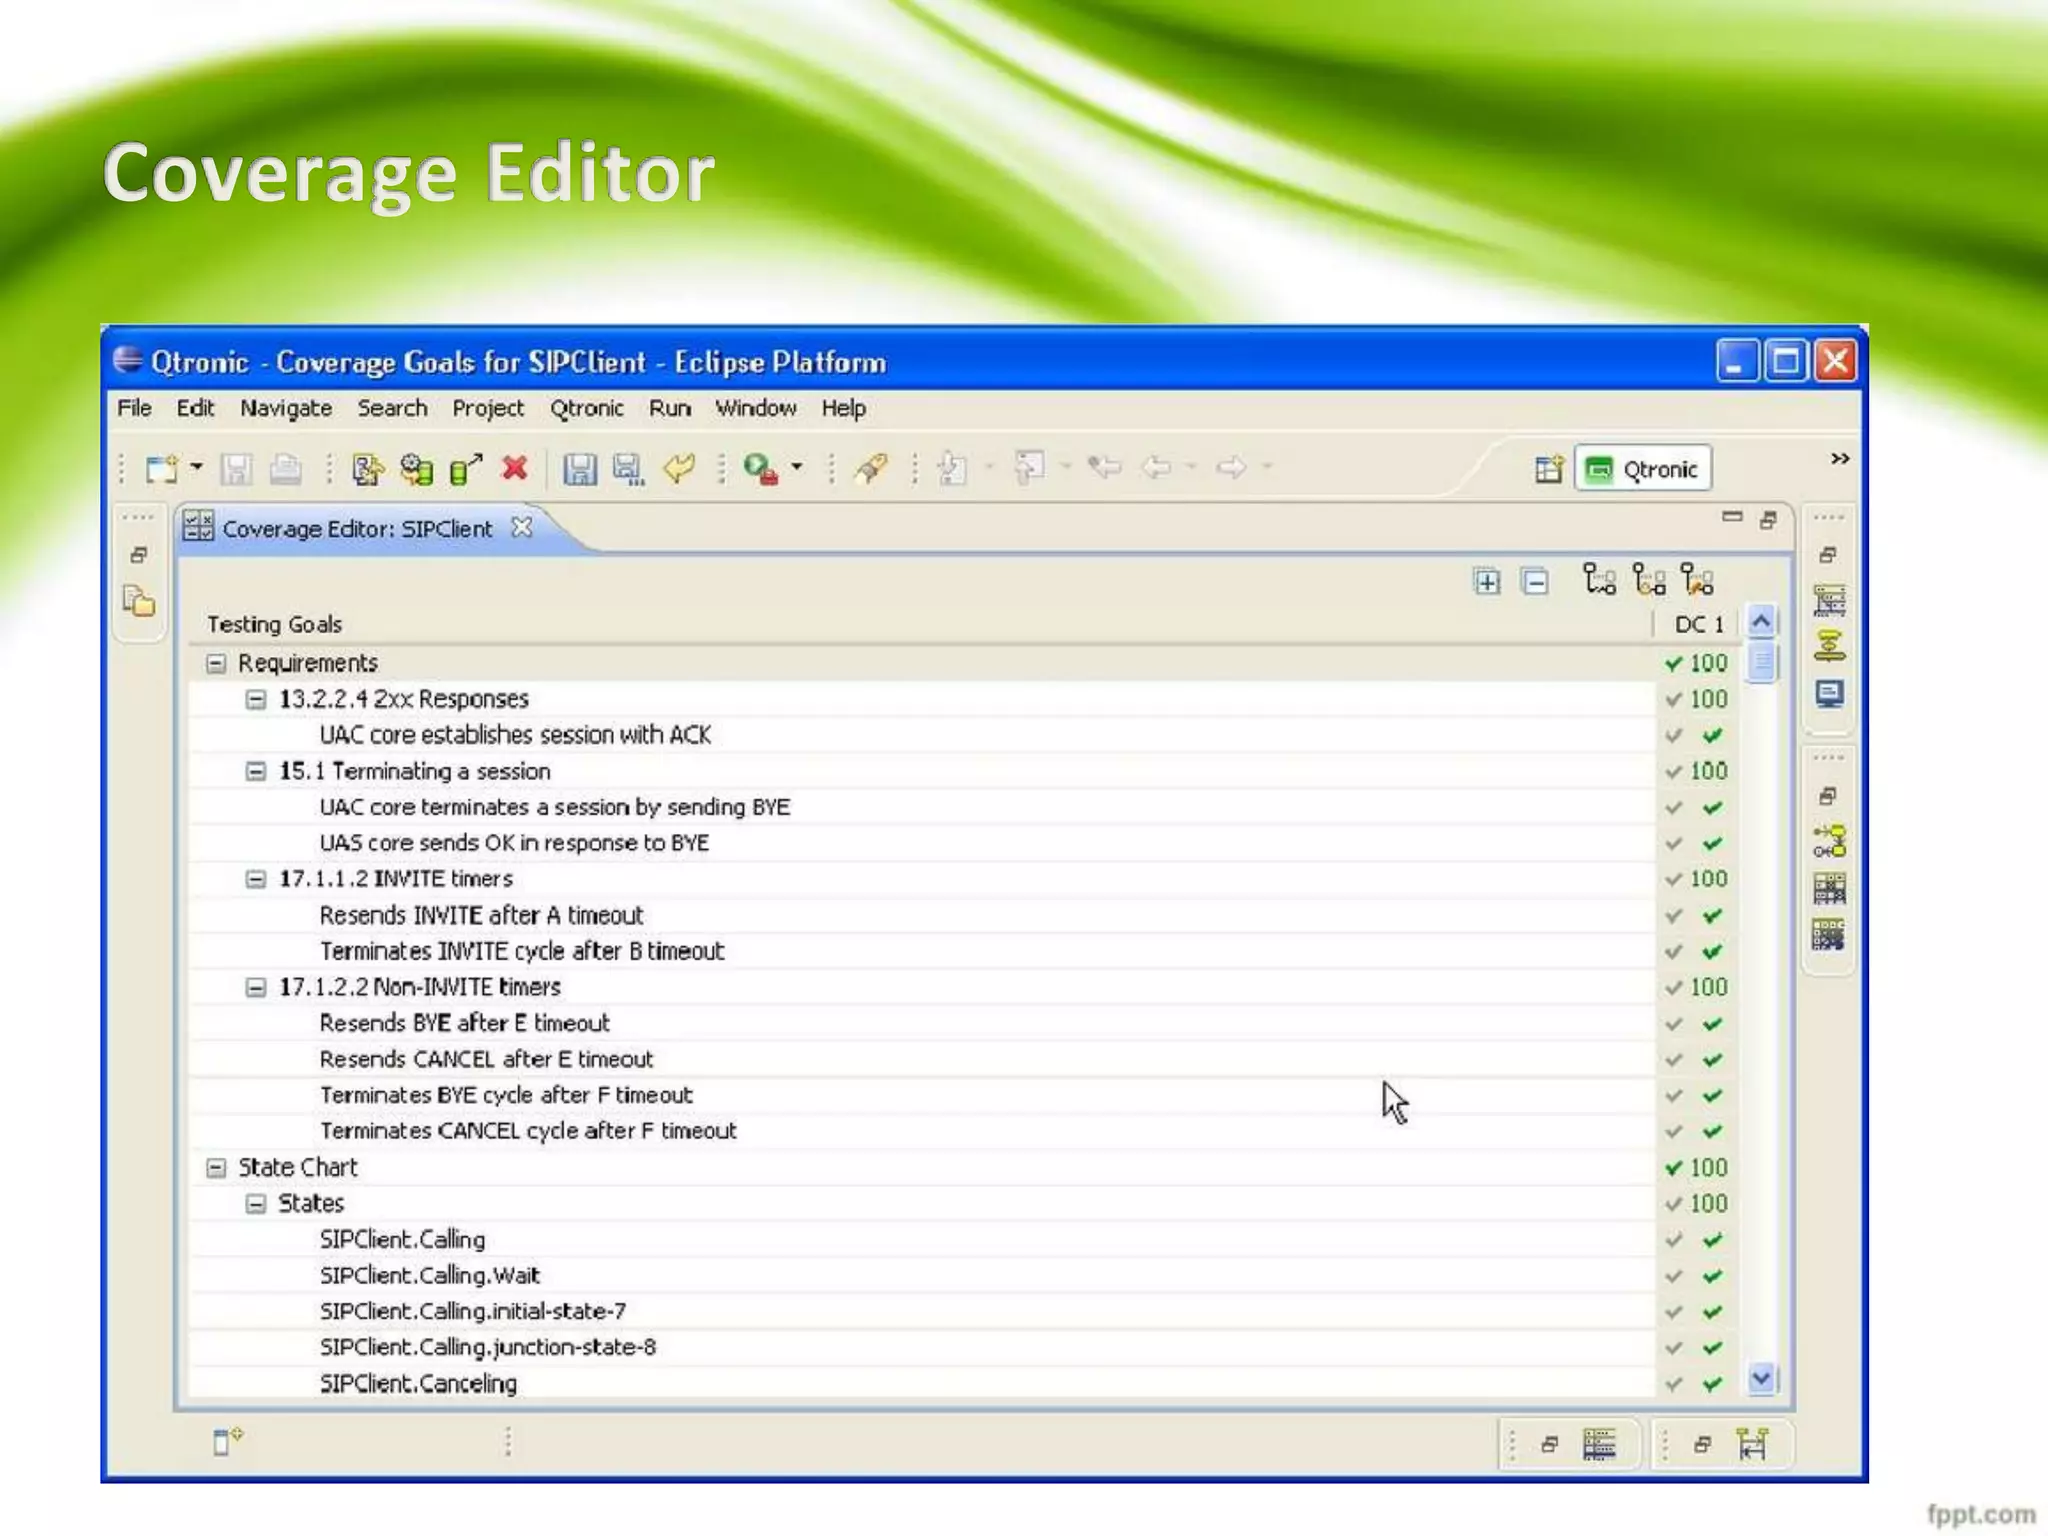Open the Navigate menu
Viewport: 2048px width, 1536px height.
(x=286, y=408)
